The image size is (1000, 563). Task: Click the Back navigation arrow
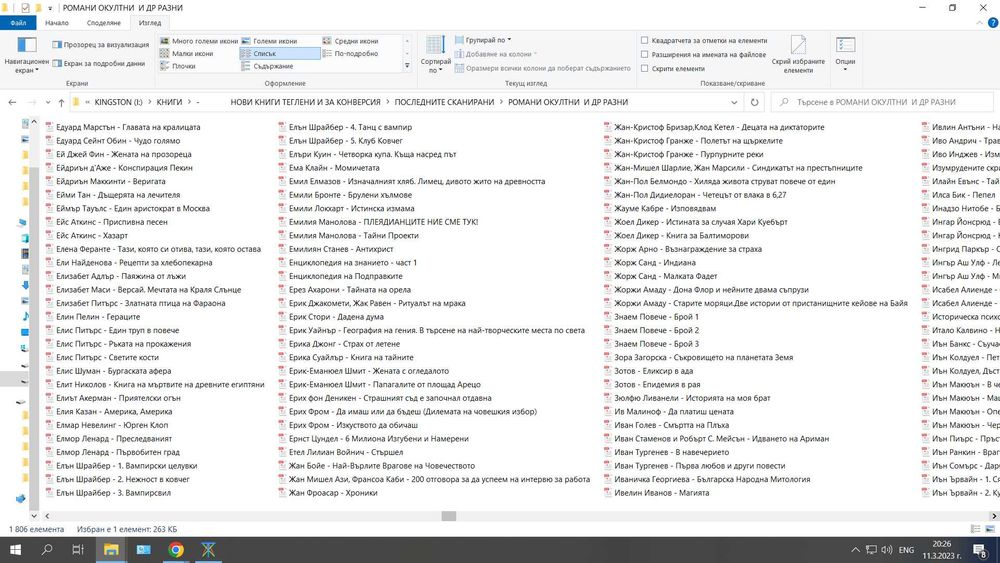click(x=13, y=102)
